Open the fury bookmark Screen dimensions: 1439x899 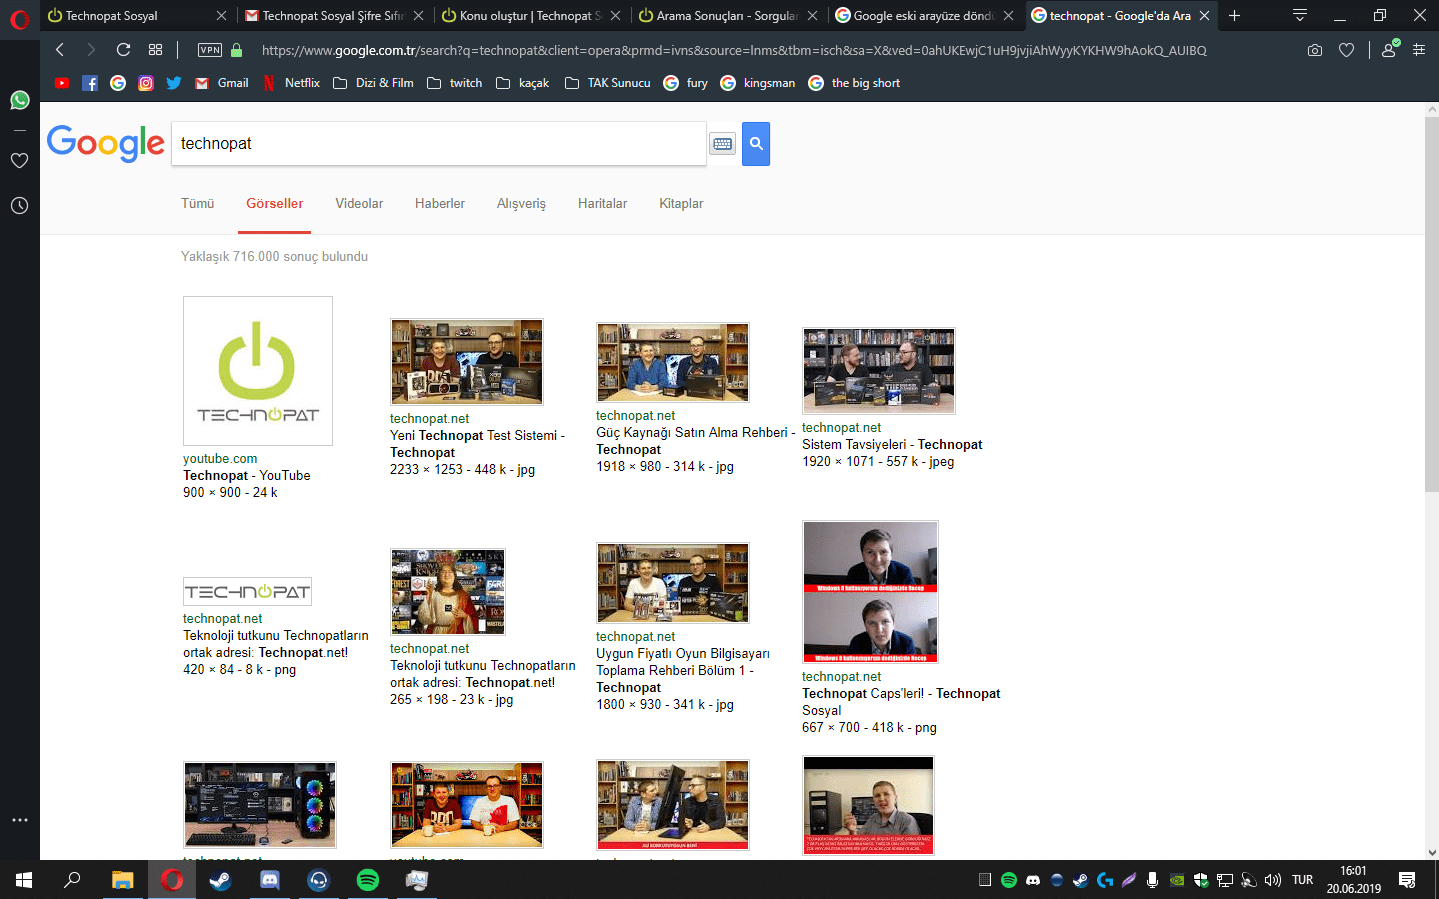point(686,83)
